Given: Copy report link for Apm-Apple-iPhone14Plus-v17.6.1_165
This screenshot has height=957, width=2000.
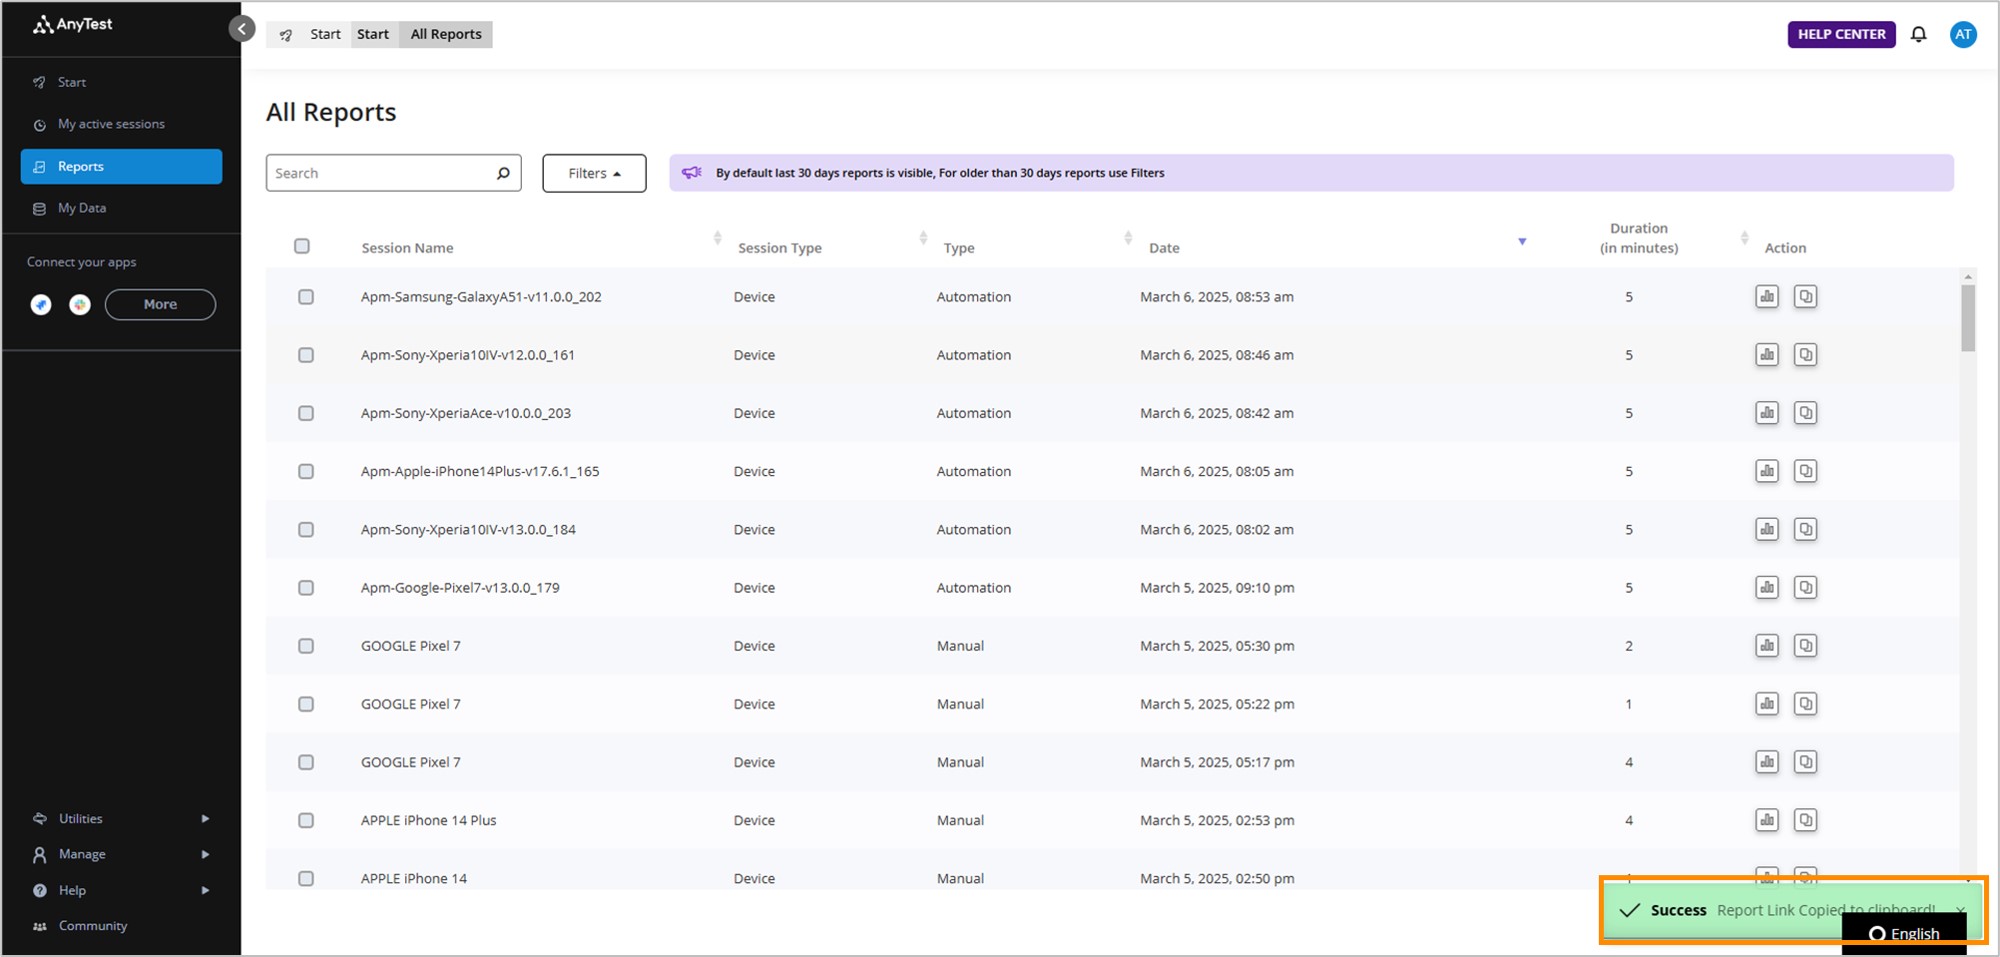Looking at the screenshot, I should click(1805, 471).
